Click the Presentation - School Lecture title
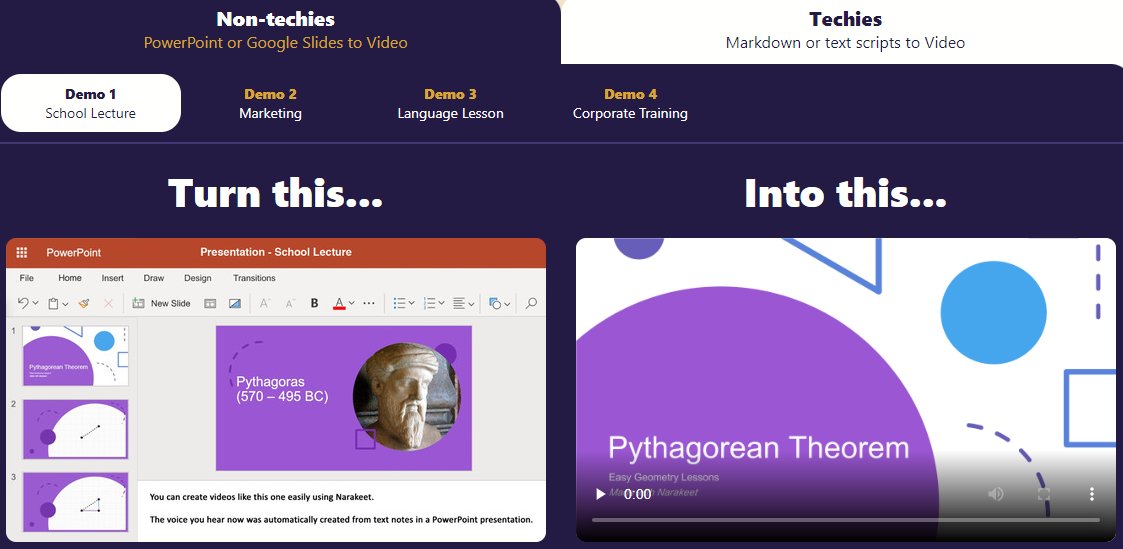Viewport: 1123px width, 549px height. pyautogui.click(x=276, y=252)
